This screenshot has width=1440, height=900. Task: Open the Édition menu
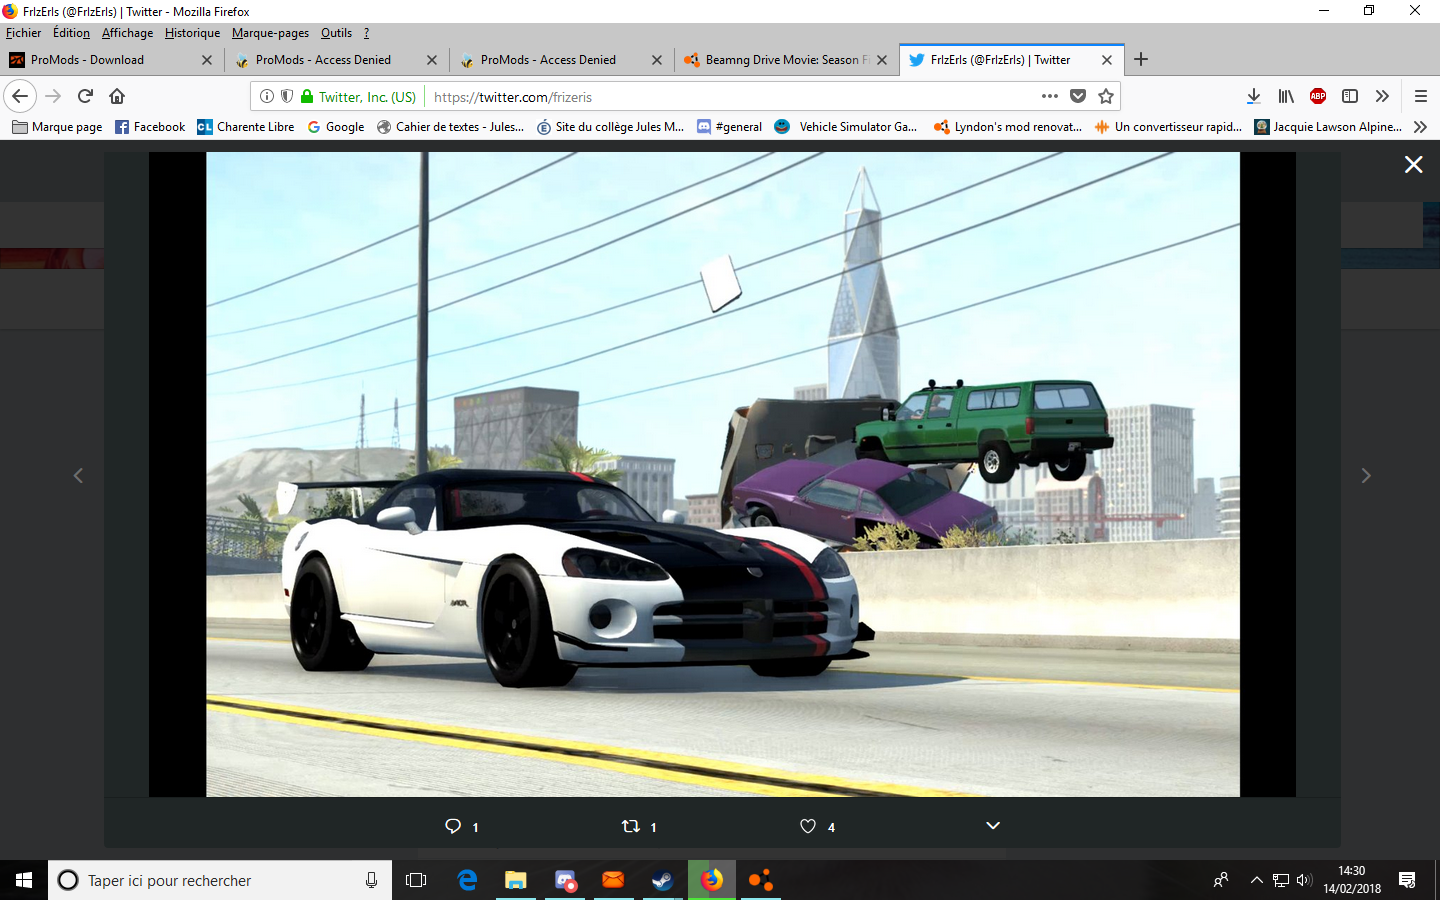[71, 33]
